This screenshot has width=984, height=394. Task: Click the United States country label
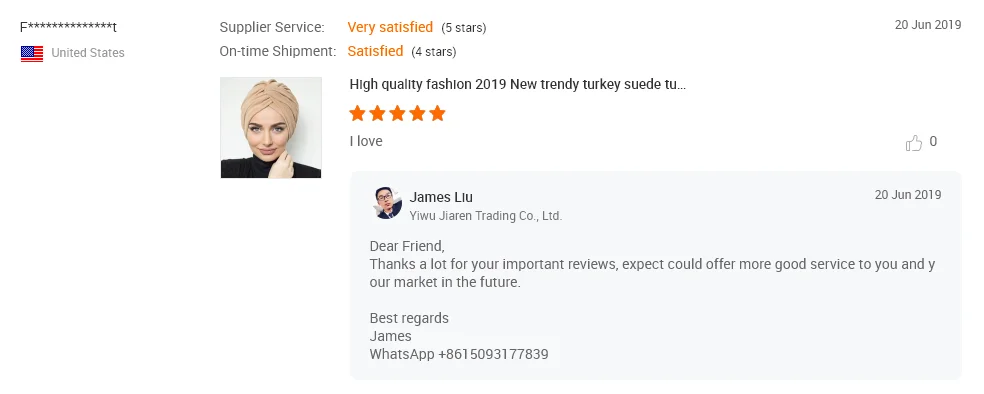pos(88,53)
